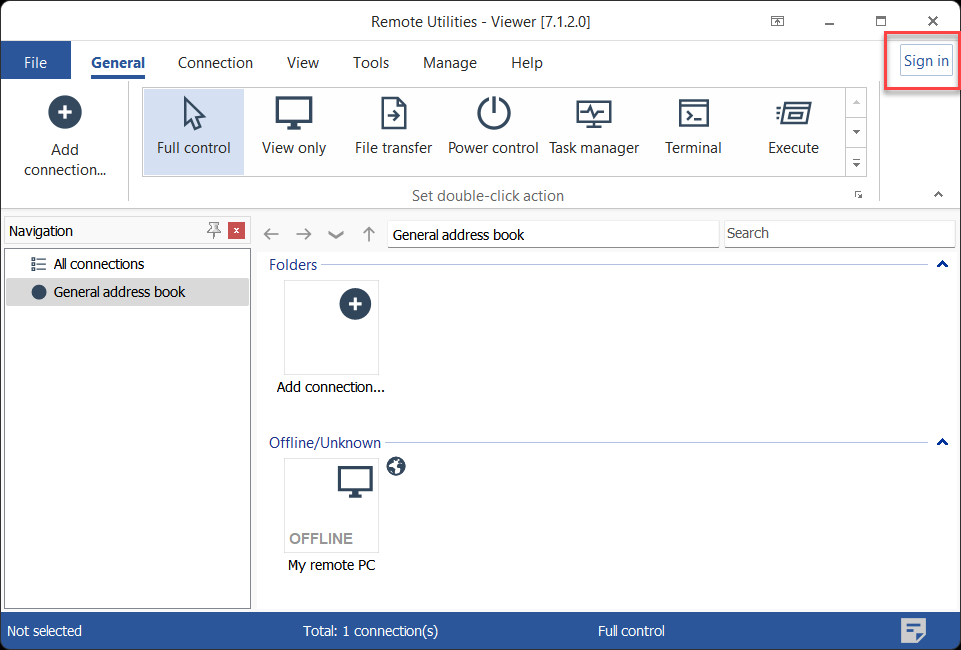Collapse the Offline/Unknown section
The image size is (961, 650).
pyautogui.click(x=941, y=442)
